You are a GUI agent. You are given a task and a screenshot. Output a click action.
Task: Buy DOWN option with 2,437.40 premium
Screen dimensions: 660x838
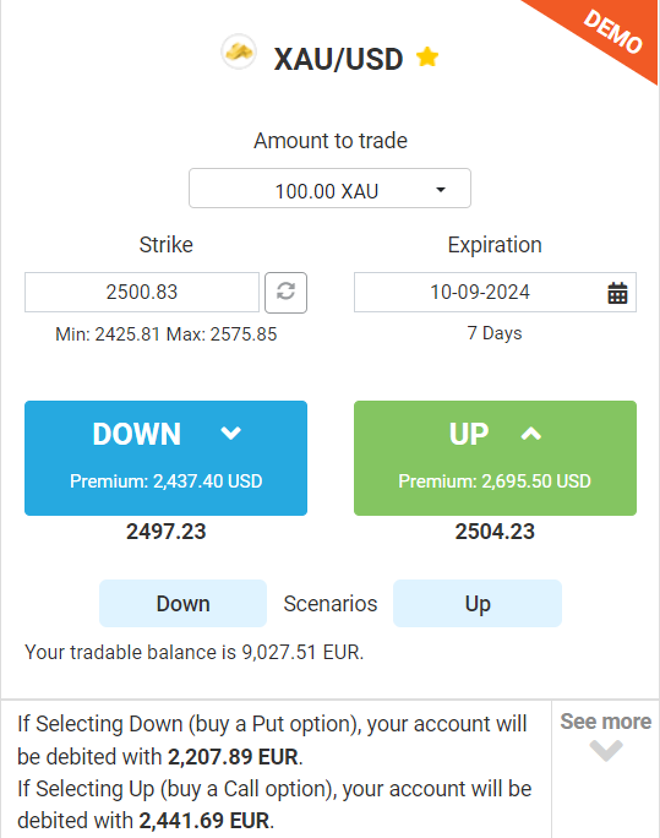pyautogui.click(x=166, y=458)
